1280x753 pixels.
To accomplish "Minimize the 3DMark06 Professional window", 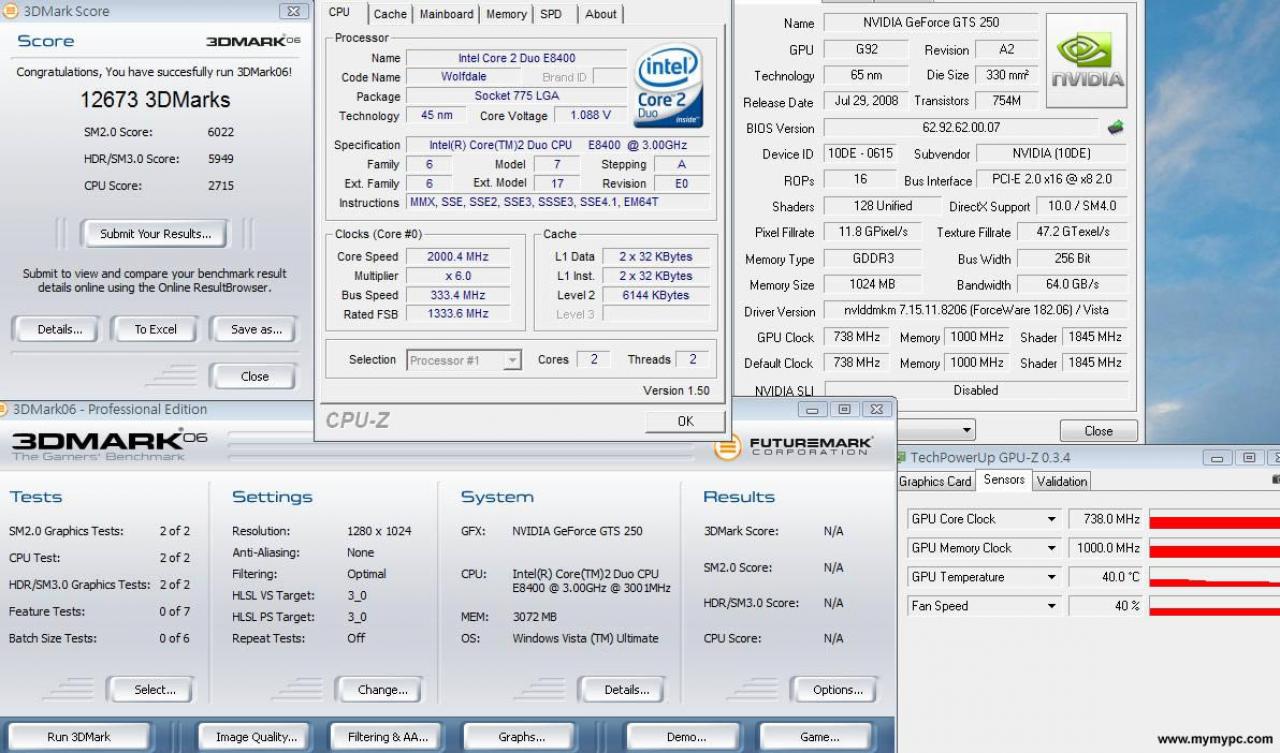I will (813, 409).
